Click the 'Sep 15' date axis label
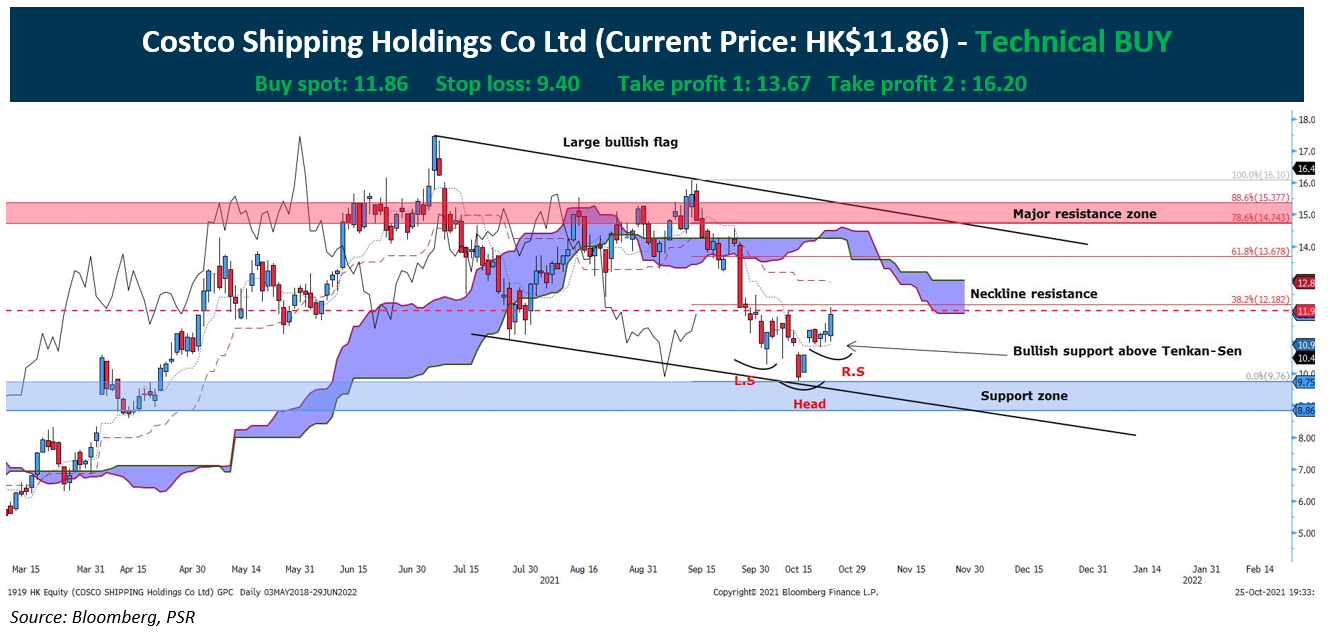The width and height of the screenshot is (1336, 634). coord(701,568)
